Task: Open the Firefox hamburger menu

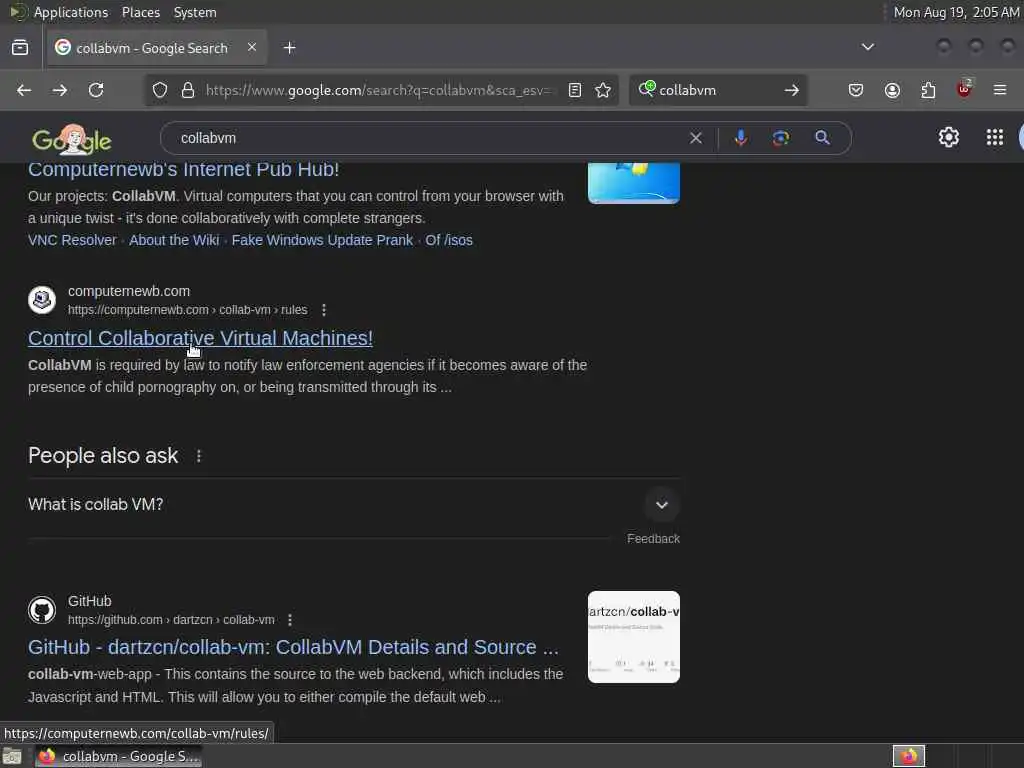Action: (1000, 90)
